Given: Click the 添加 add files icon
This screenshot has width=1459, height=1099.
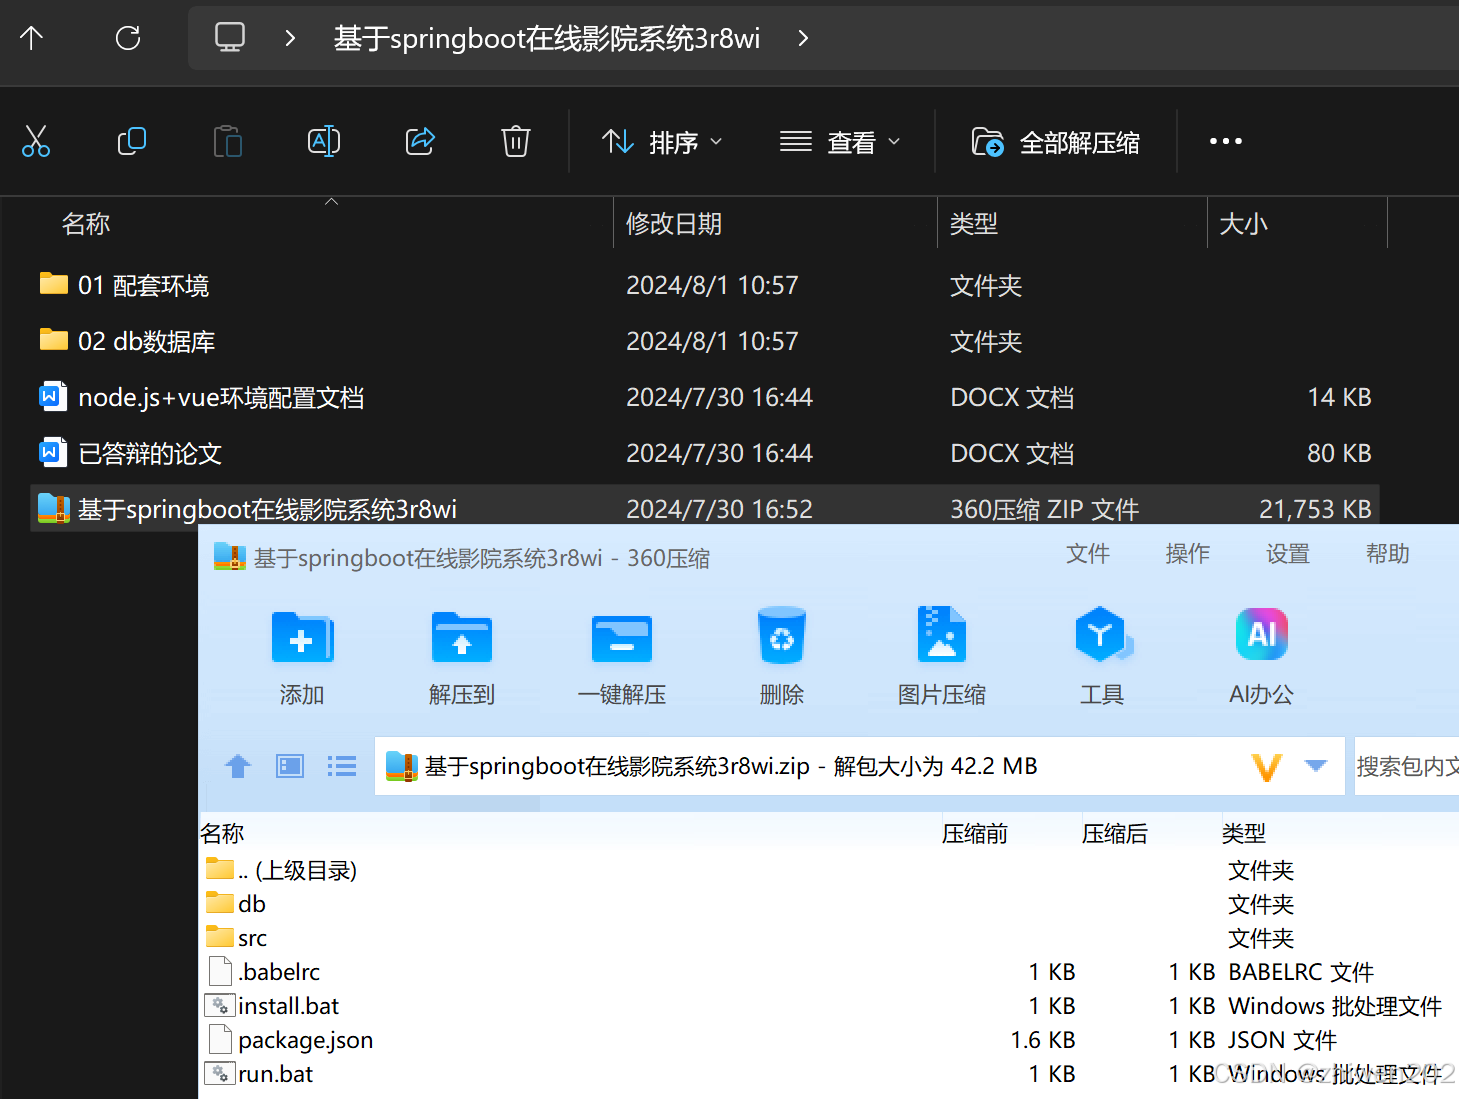Looking at the screenshot, I should (302, 656).
